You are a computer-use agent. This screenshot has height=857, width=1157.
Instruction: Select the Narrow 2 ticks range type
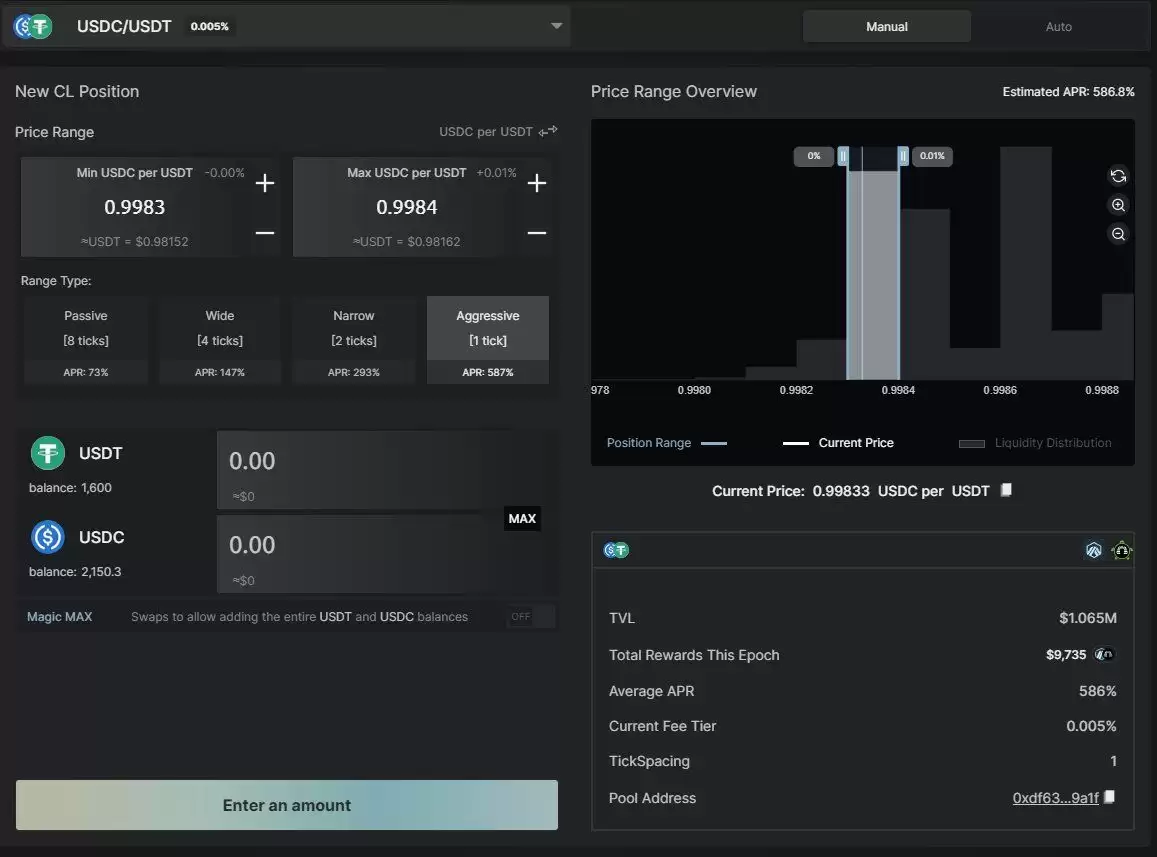354,340
